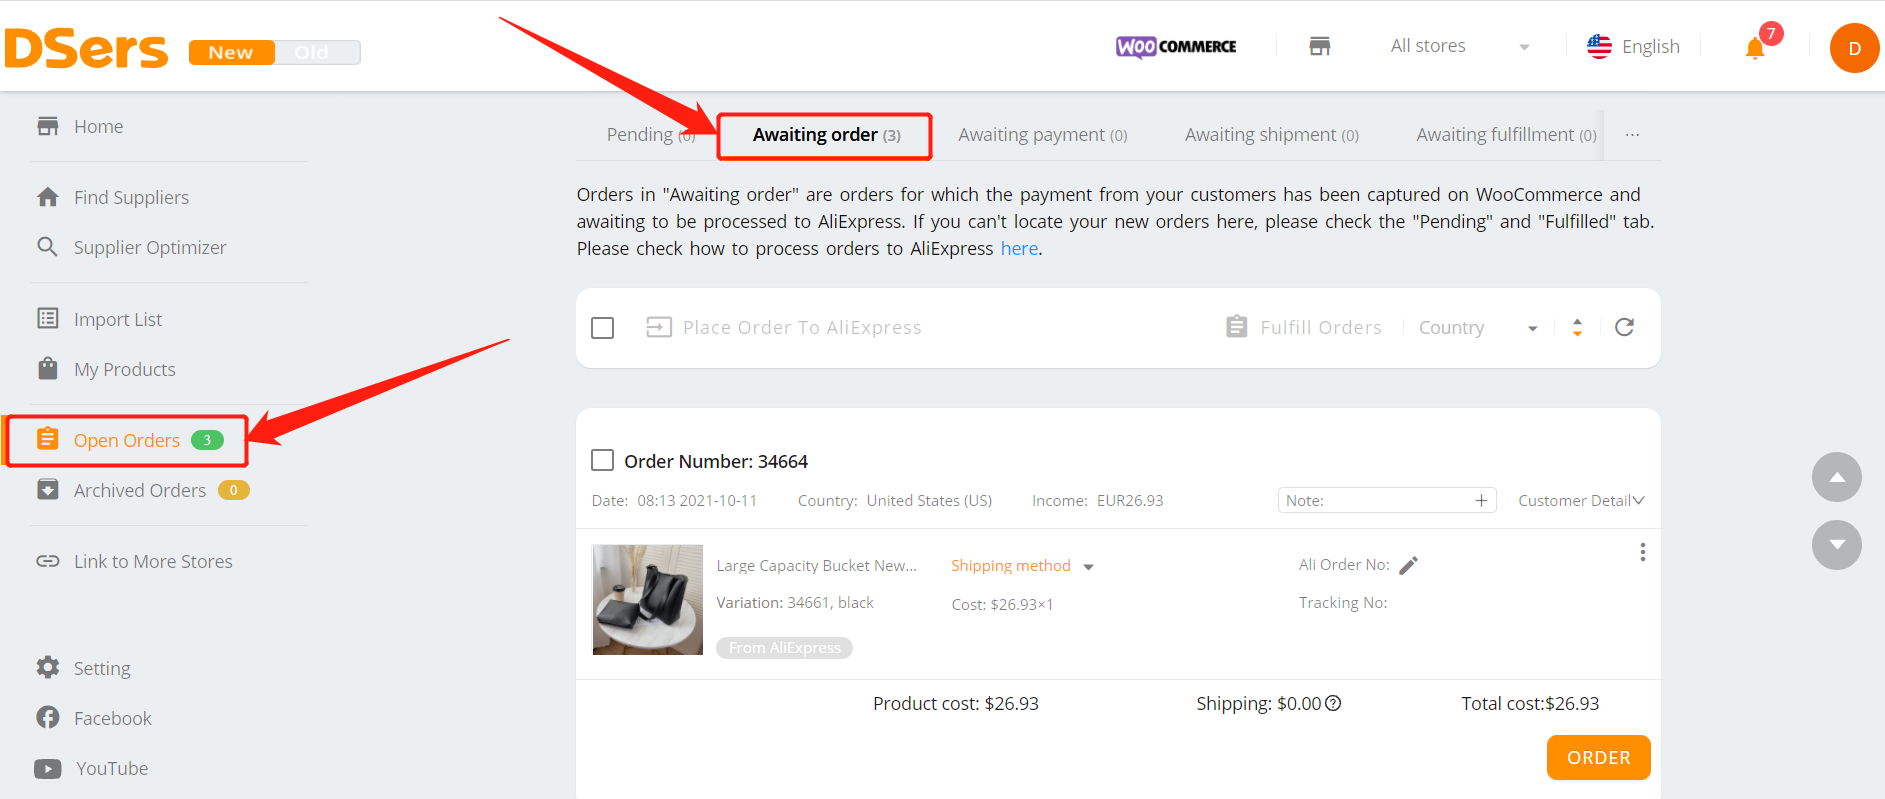Viewport: 1885px width, 799px height.
Task: Switch to Awaiting shipment tab
Action: point(1271,135)
